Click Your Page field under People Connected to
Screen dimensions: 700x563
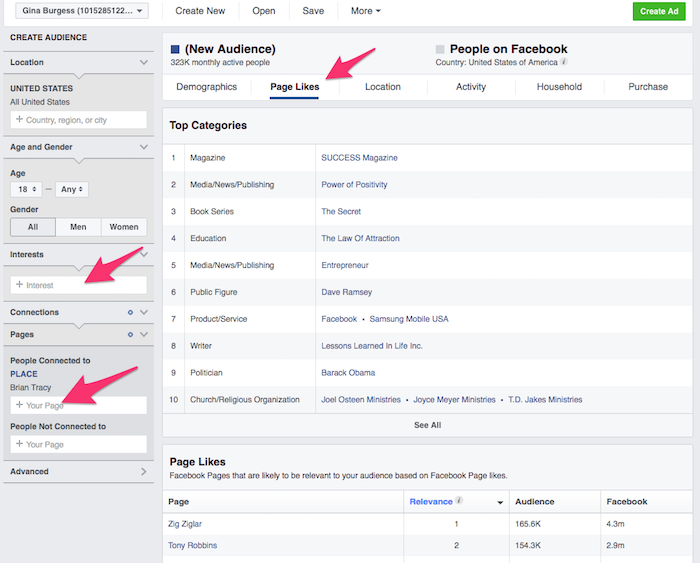[79, 405]
